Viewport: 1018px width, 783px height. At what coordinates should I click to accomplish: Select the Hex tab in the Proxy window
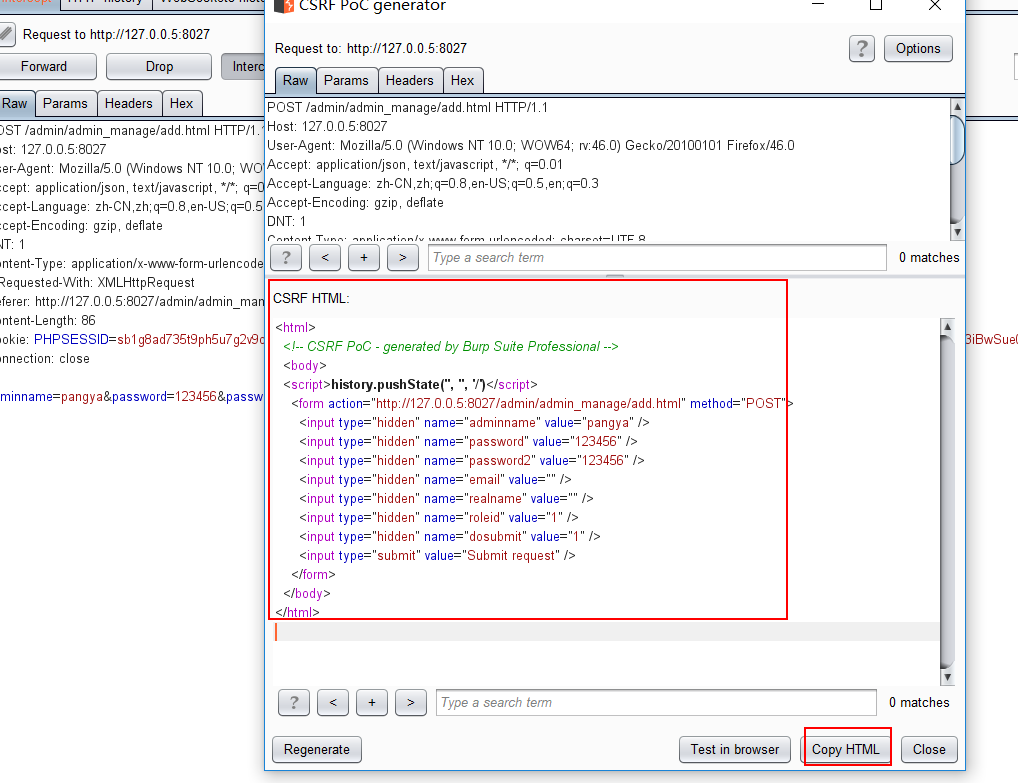pyautogui.click(x=181, y=104)
